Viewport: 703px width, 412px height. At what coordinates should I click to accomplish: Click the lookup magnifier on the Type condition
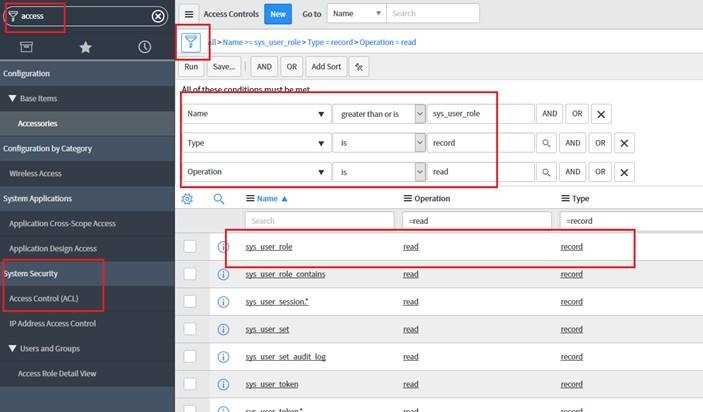coord(546,144)
